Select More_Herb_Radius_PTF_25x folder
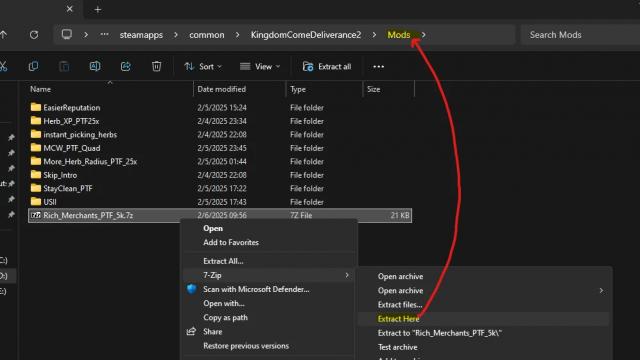The width and height of the screenshot is (640, 360). [x=90, y=162]
